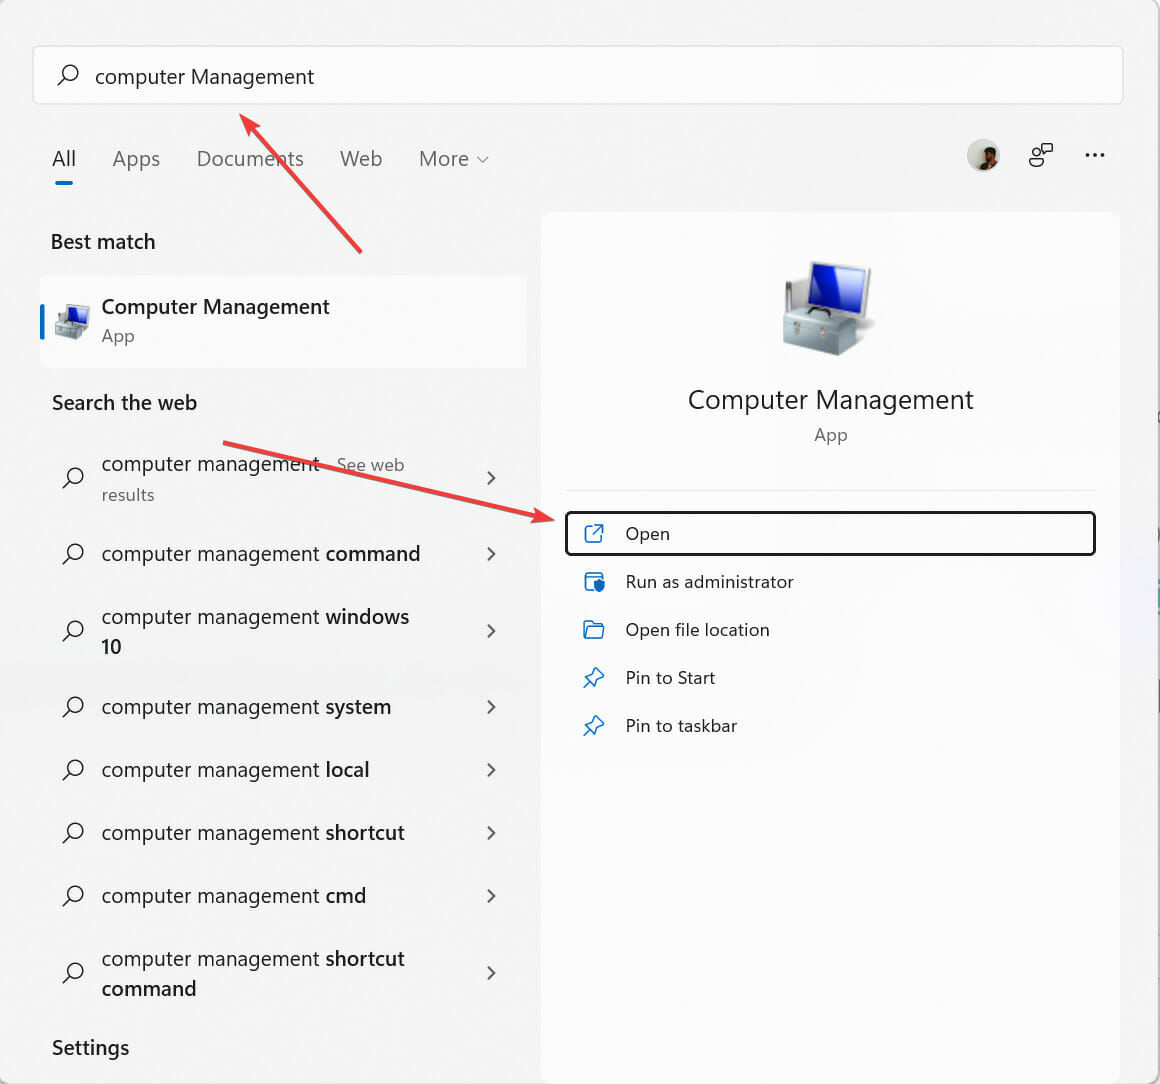
Task: Expand chevron for "computer management system"
Action: (x=491, y=707)
